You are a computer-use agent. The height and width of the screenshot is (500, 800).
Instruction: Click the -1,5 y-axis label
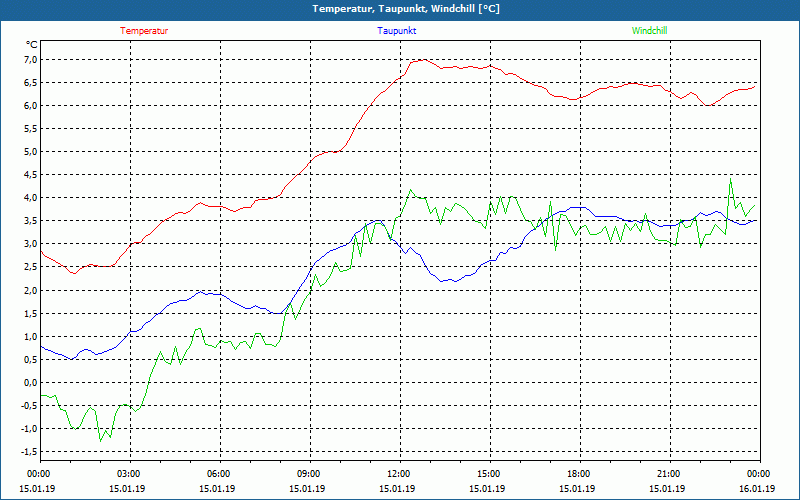click(x=29, y=452)
